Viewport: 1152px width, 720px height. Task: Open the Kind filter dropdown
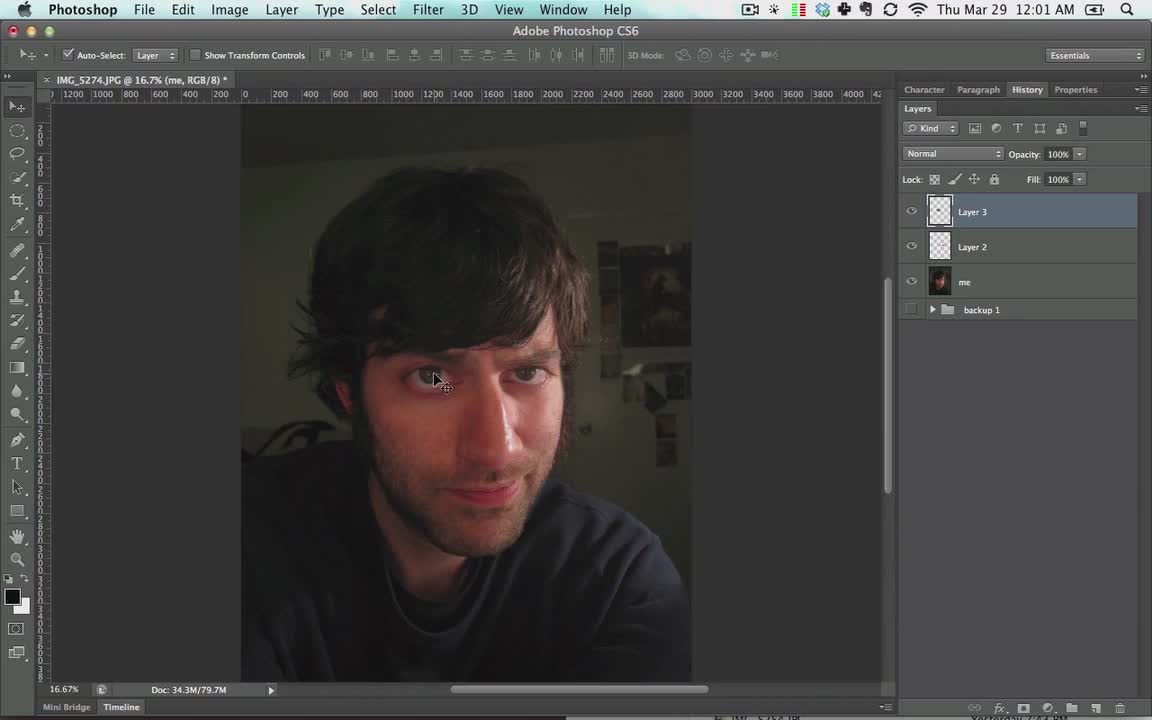[x=931, y=129]
